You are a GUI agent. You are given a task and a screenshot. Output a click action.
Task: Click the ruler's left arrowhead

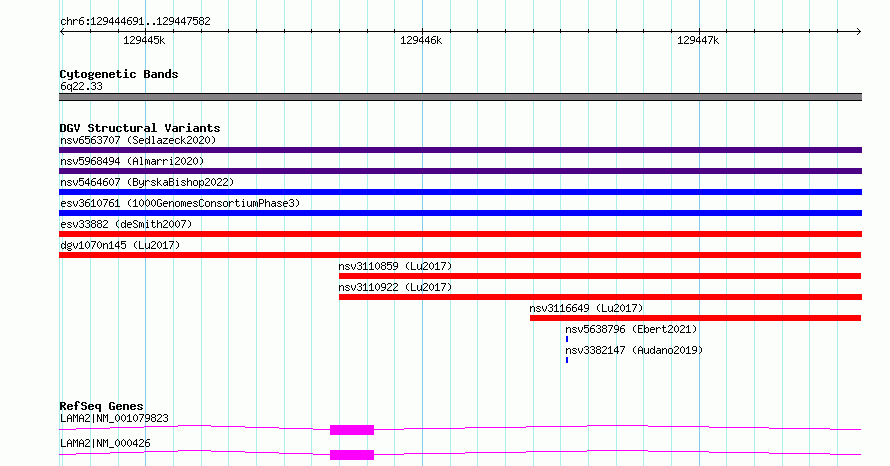point(62,32)
